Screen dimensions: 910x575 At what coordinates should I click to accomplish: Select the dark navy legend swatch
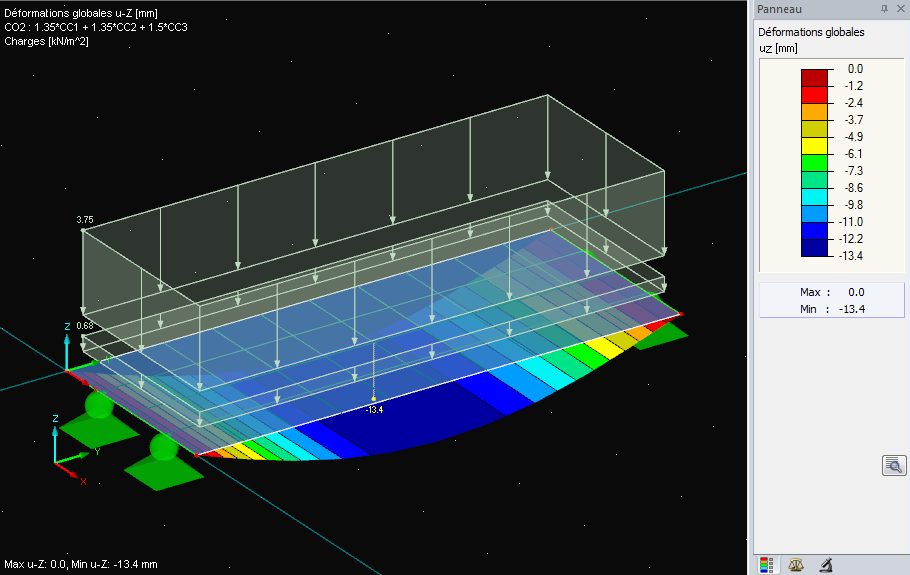[814, 248]
